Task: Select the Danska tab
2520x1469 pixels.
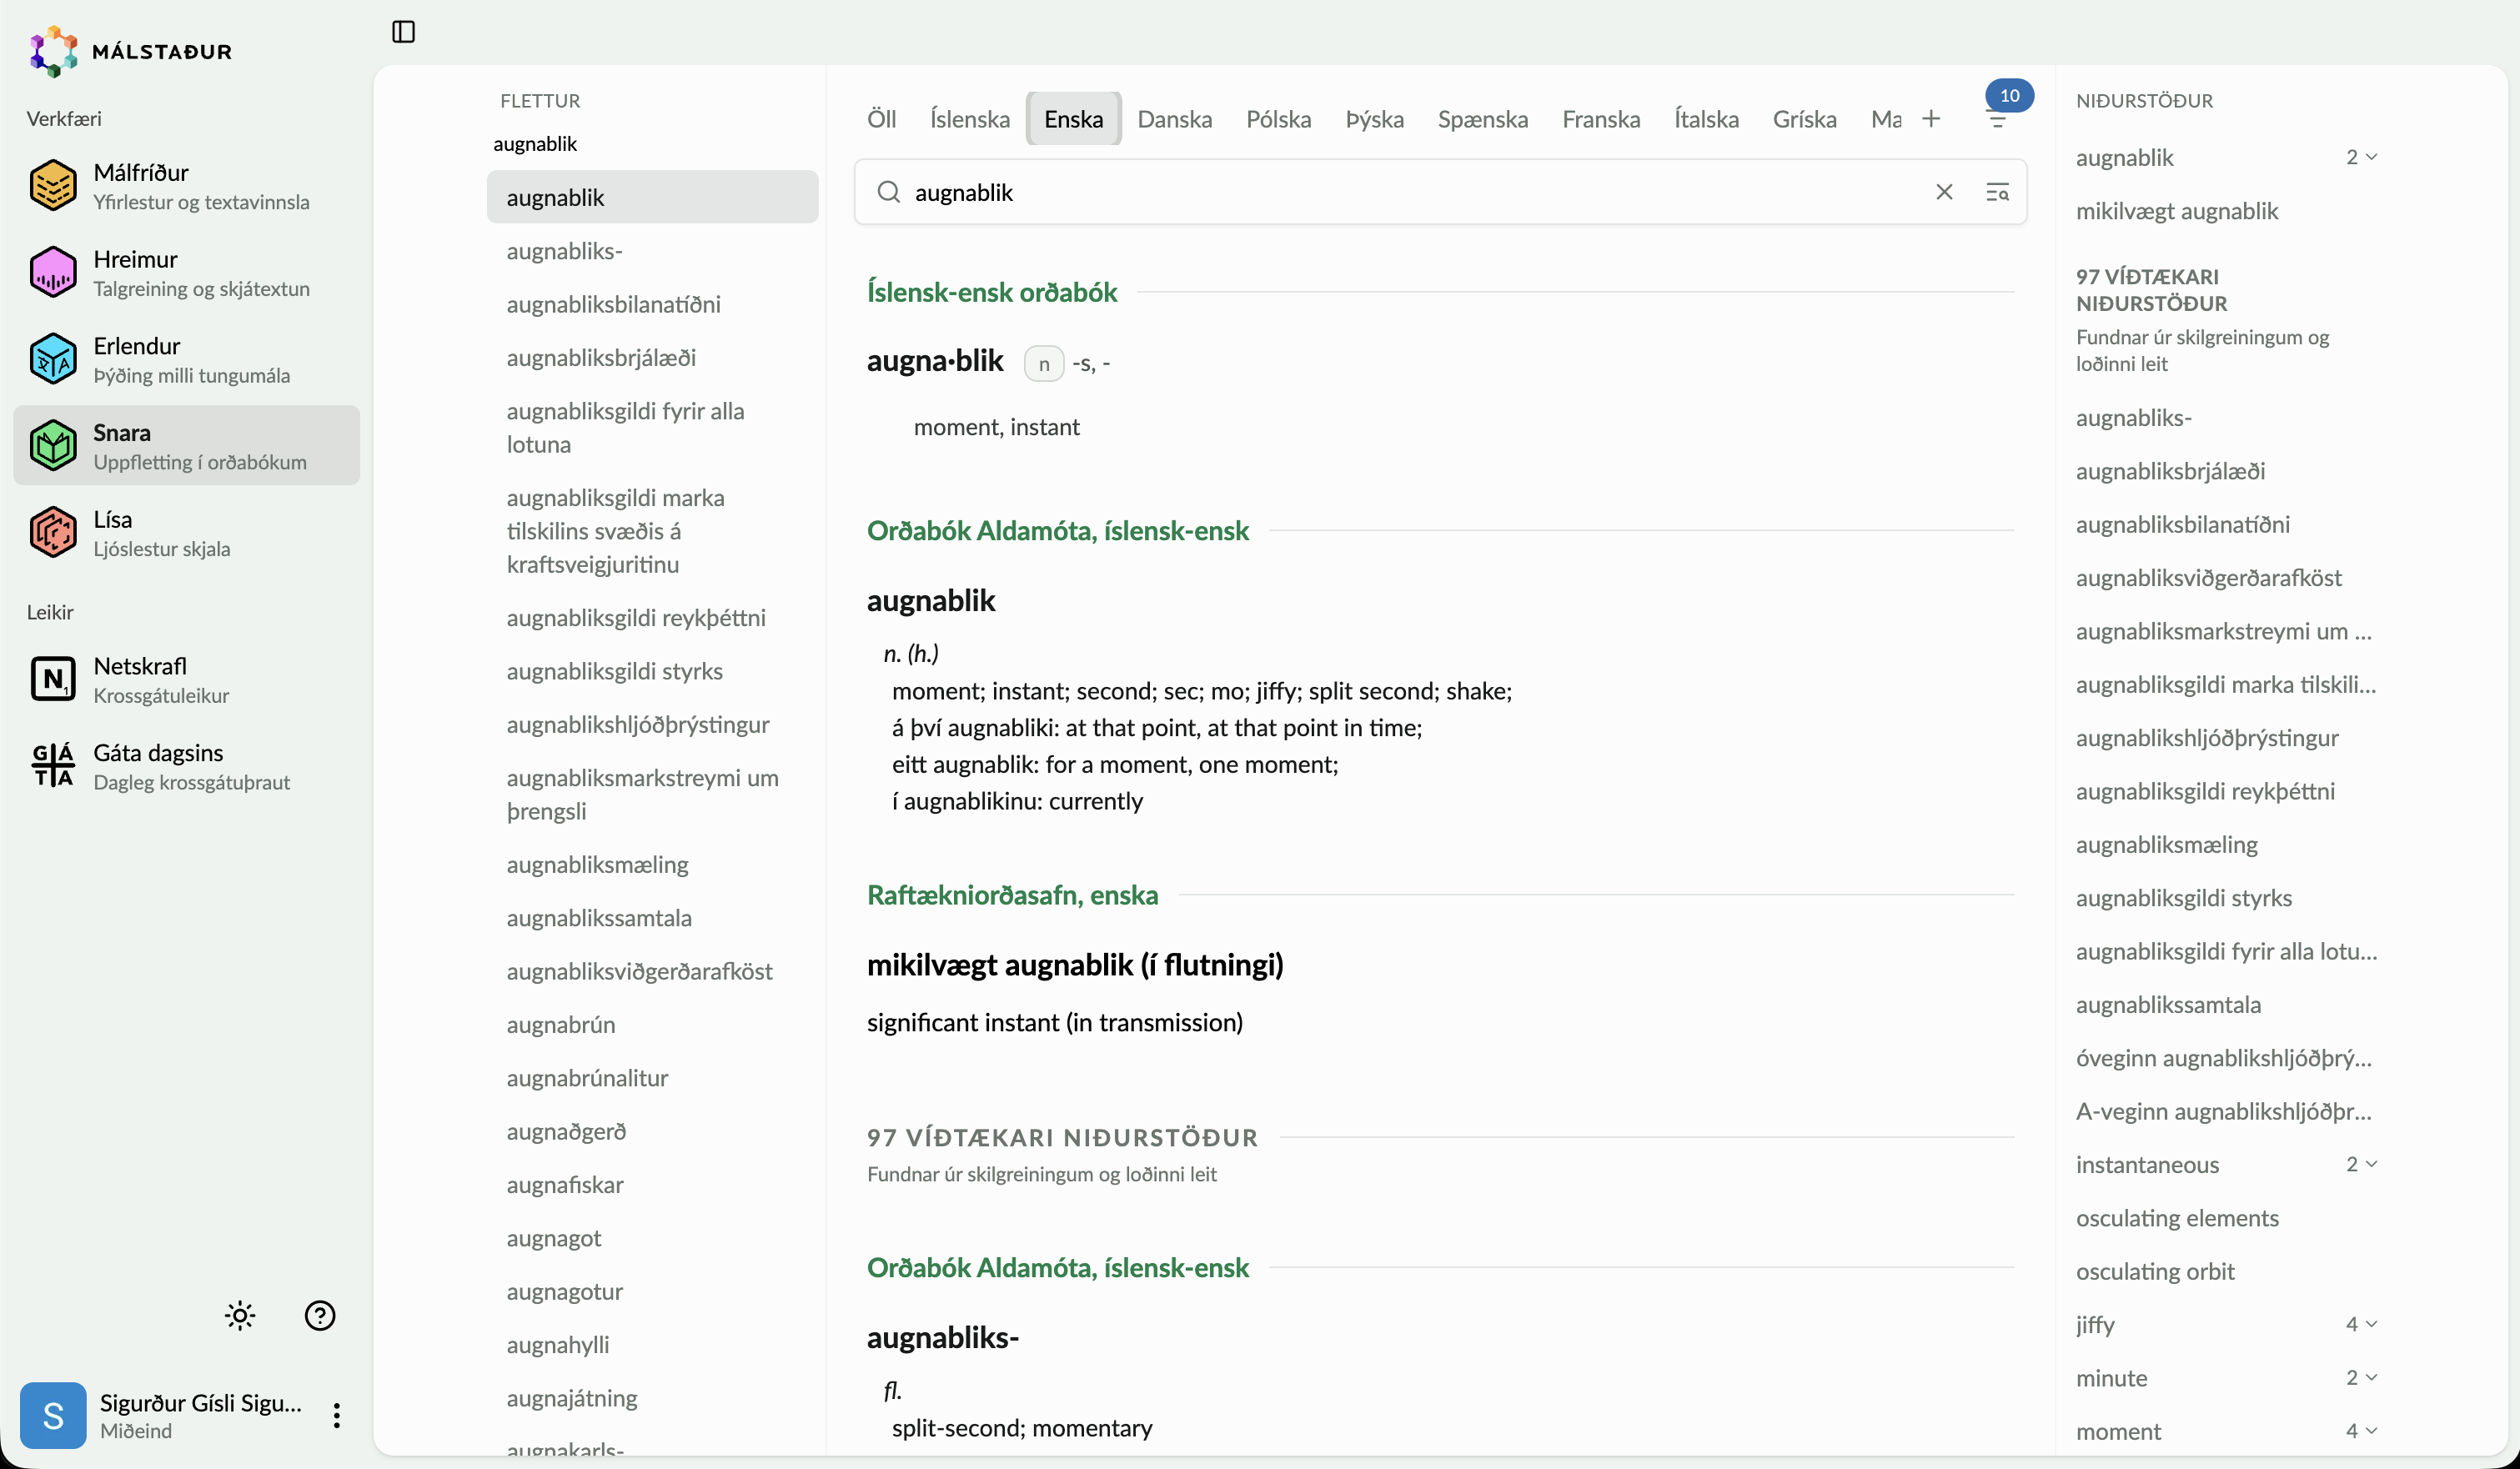Action: point(1174,119)
